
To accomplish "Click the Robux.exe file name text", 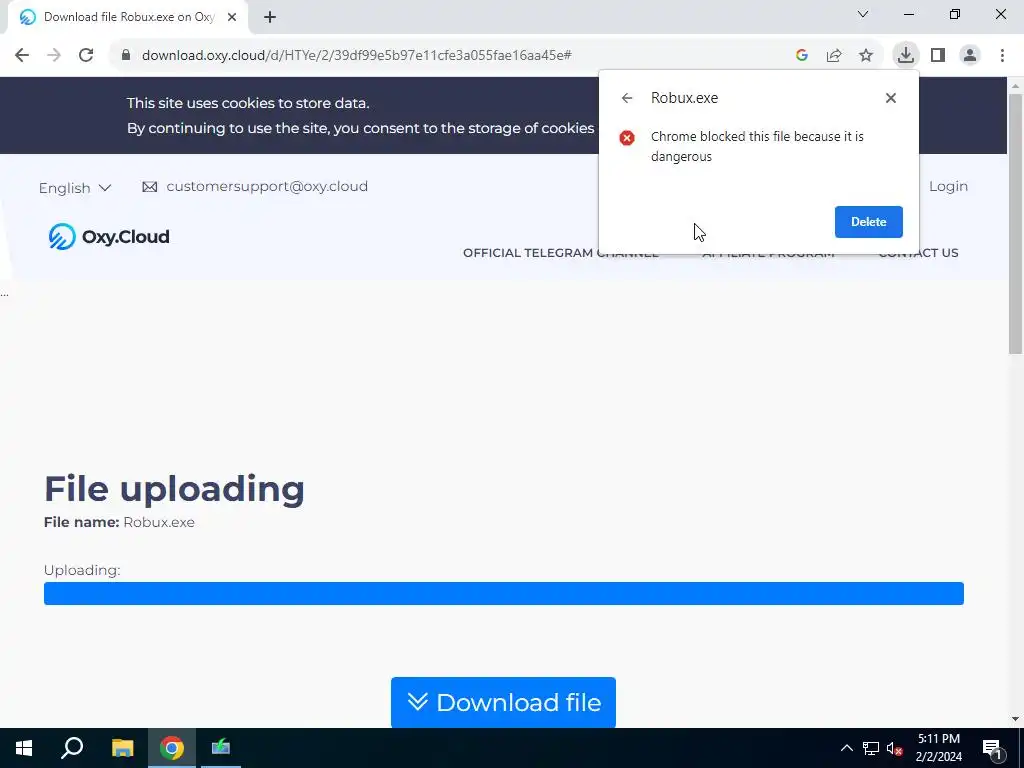I will click(159, 522).
